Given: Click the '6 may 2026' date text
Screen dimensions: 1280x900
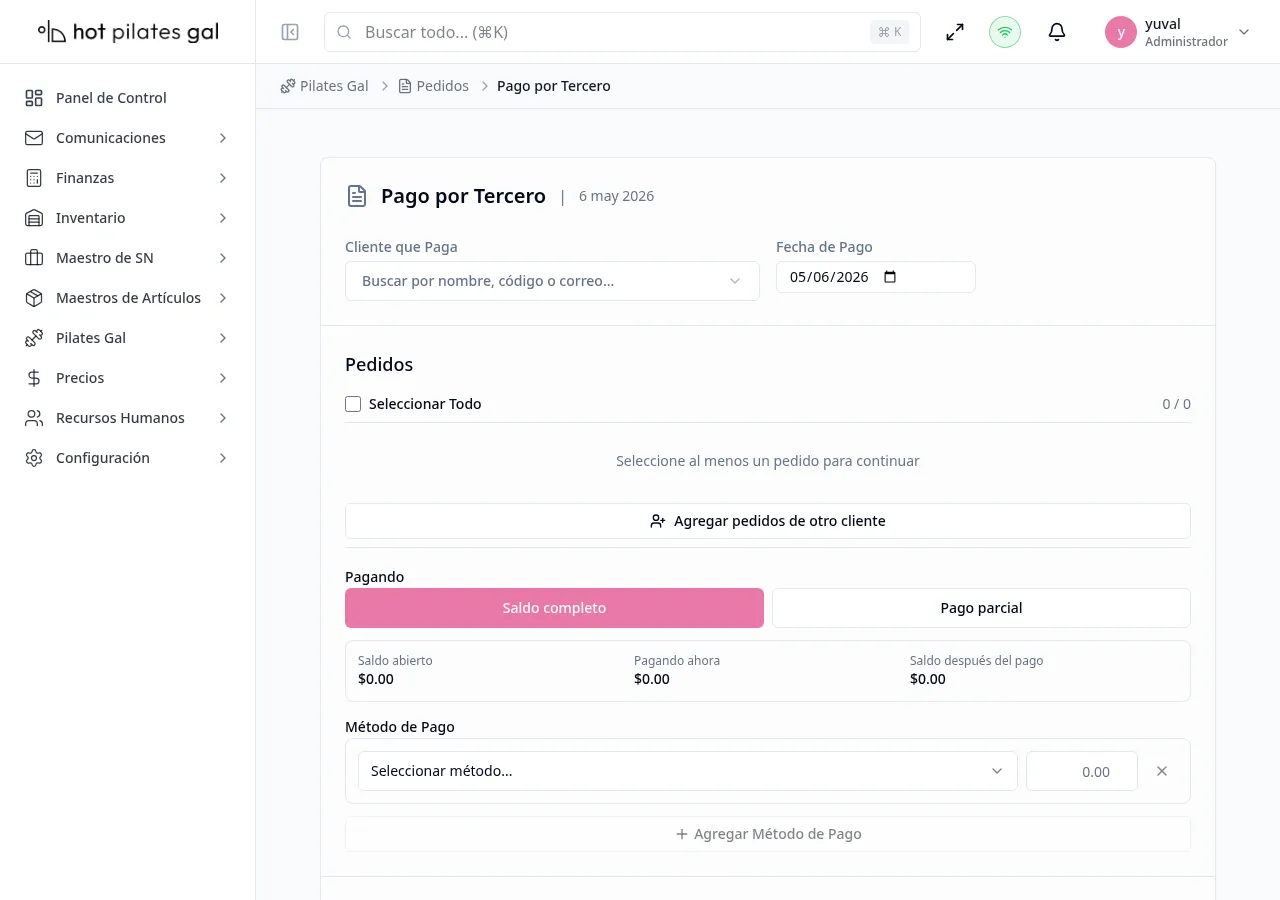Looking at the screenshot, I should point(617,196).
